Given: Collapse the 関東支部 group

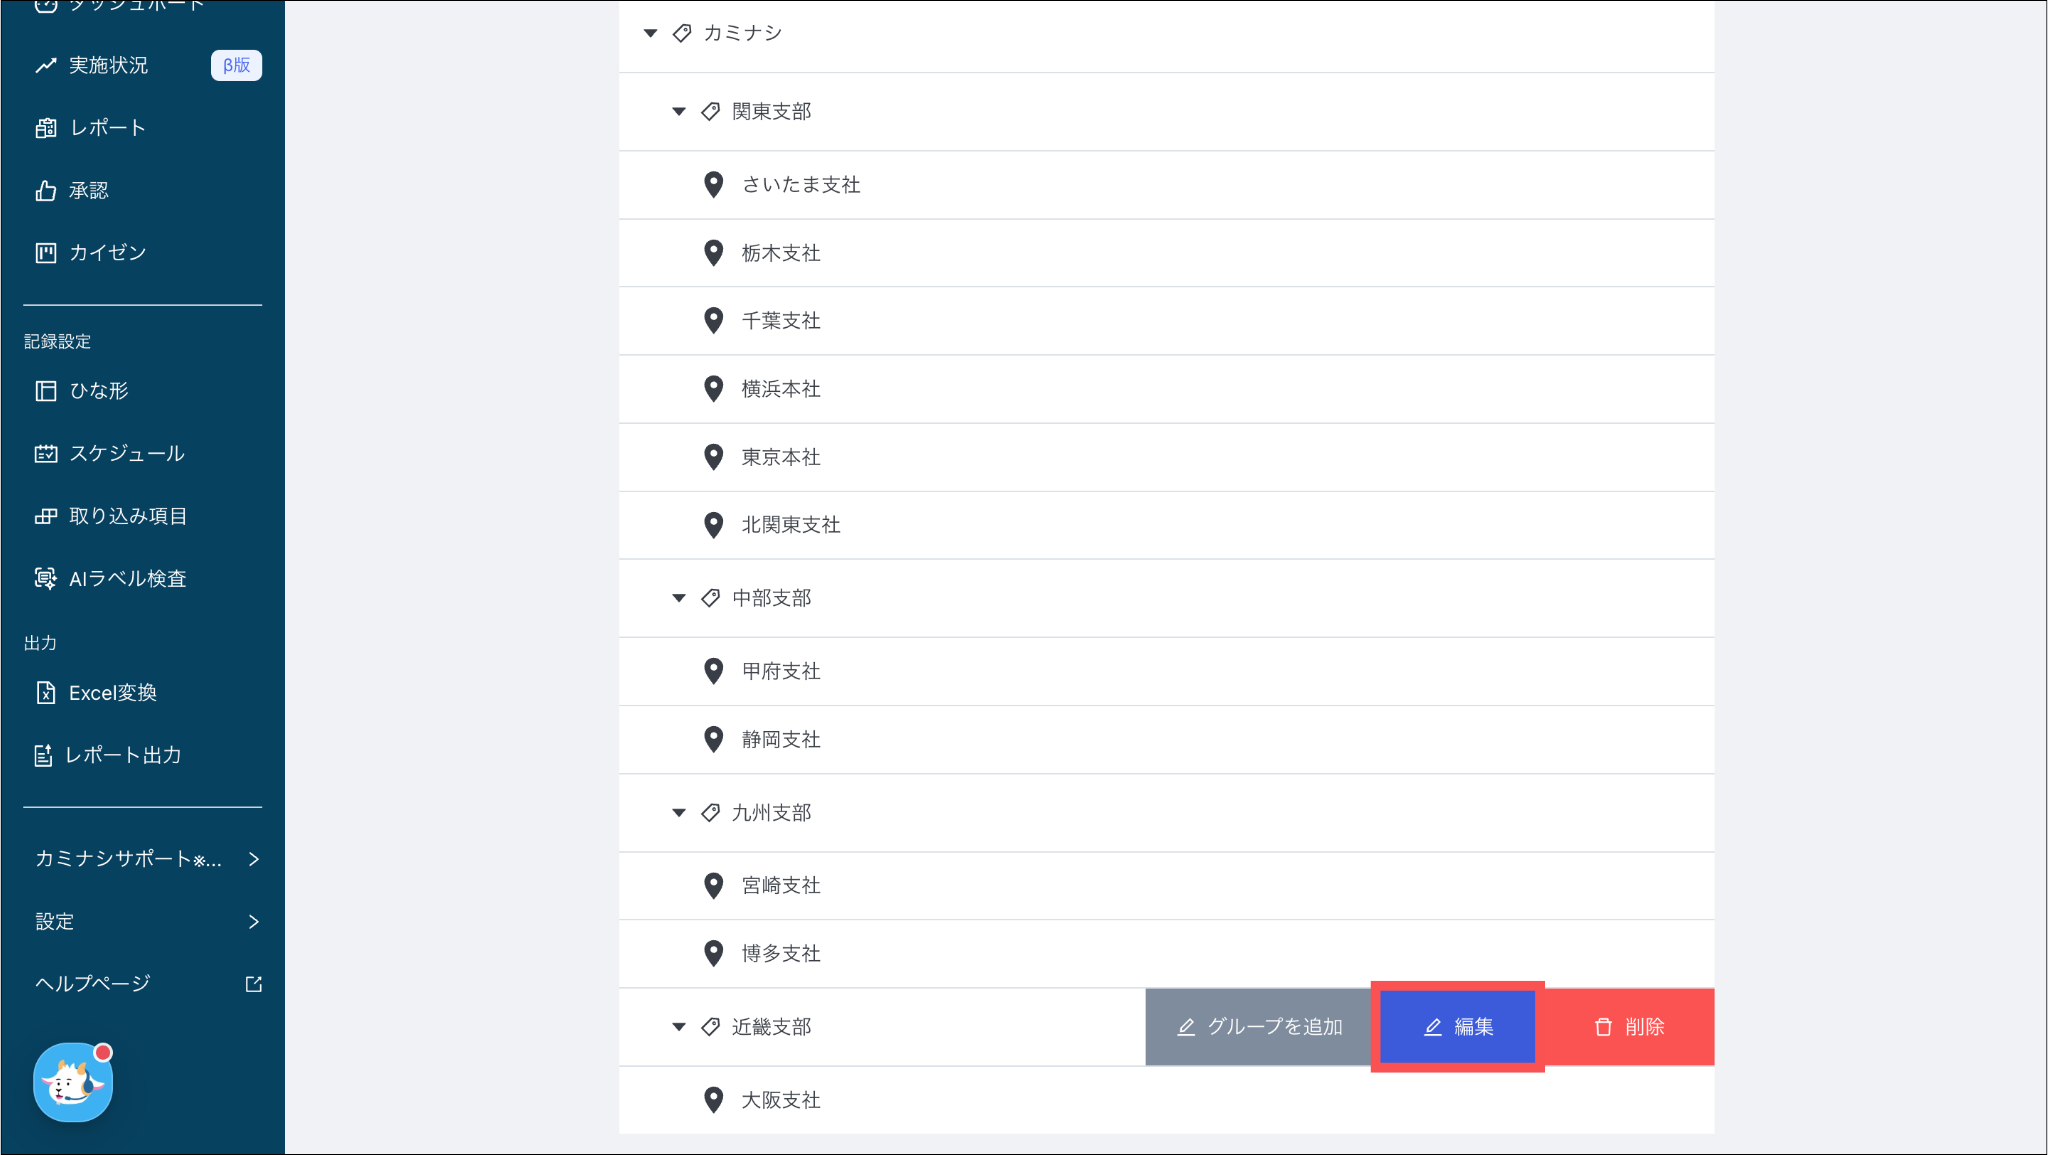Looking at the screenshot, I should (679, 112).
